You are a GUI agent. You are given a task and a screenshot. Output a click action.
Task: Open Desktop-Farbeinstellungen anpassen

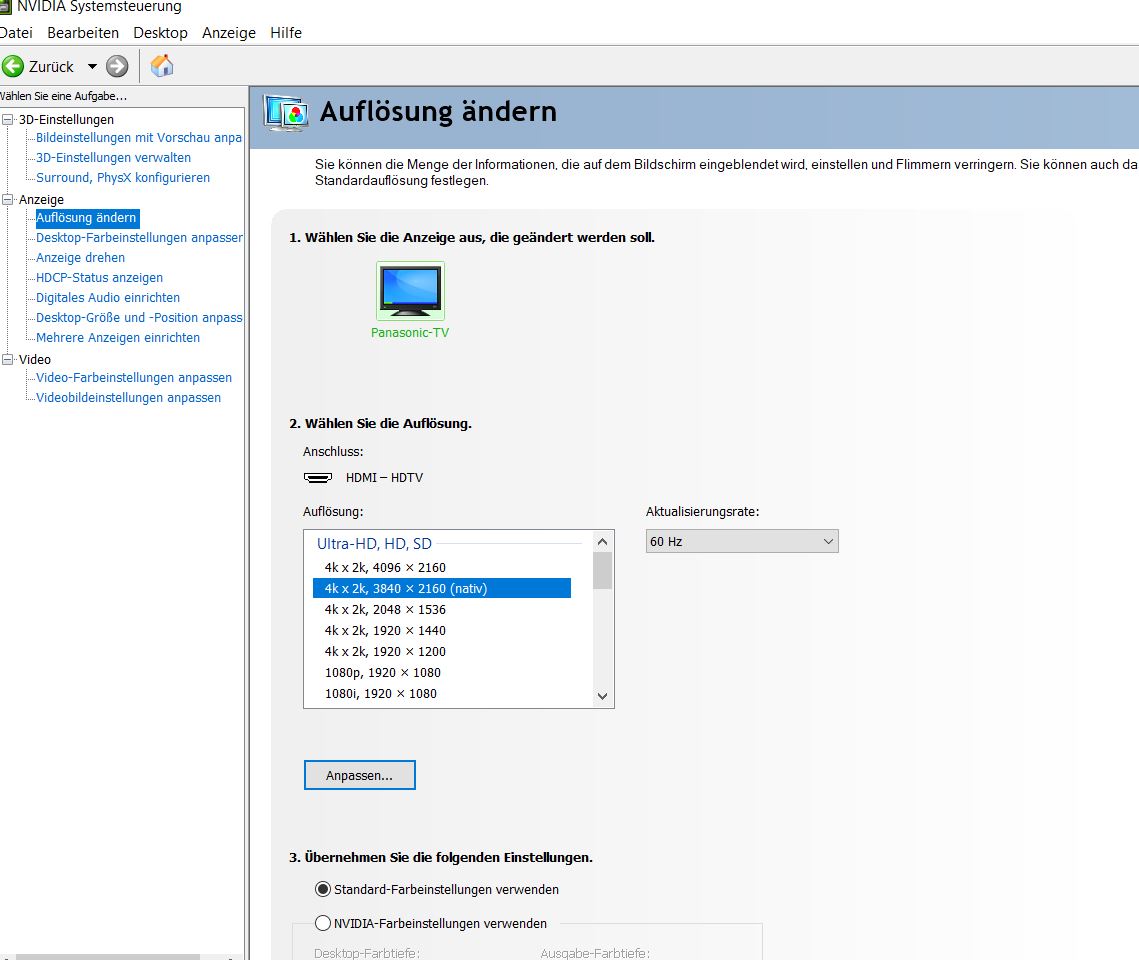[139, 237]
